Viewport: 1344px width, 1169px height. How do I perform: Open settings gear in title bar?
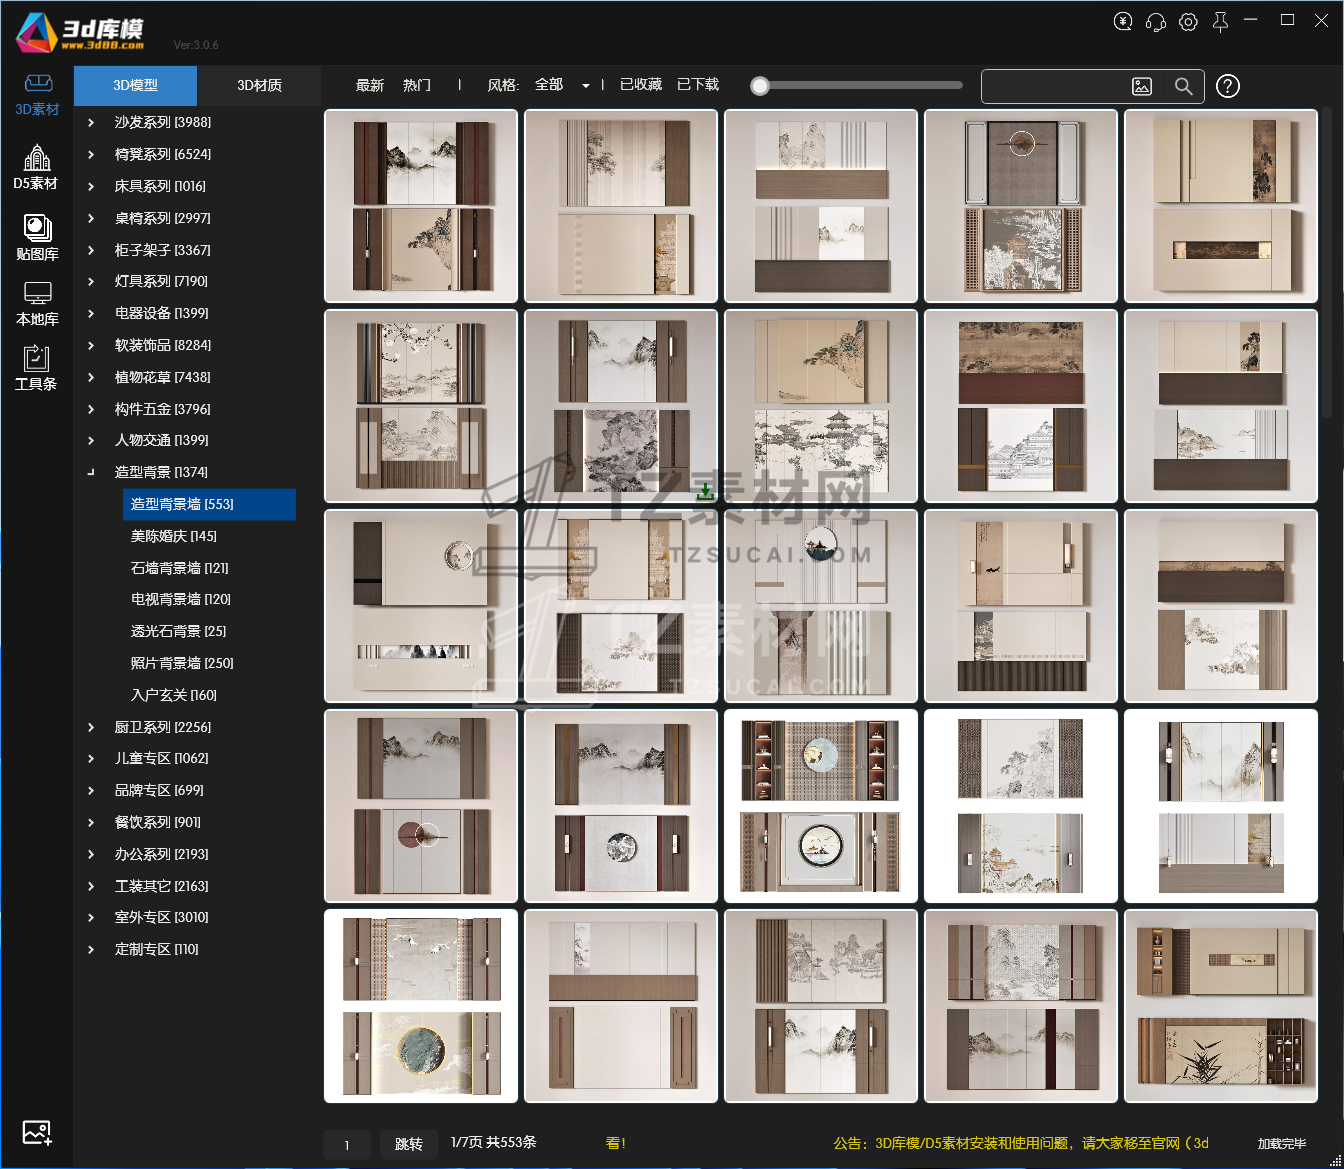point(1188,21)
